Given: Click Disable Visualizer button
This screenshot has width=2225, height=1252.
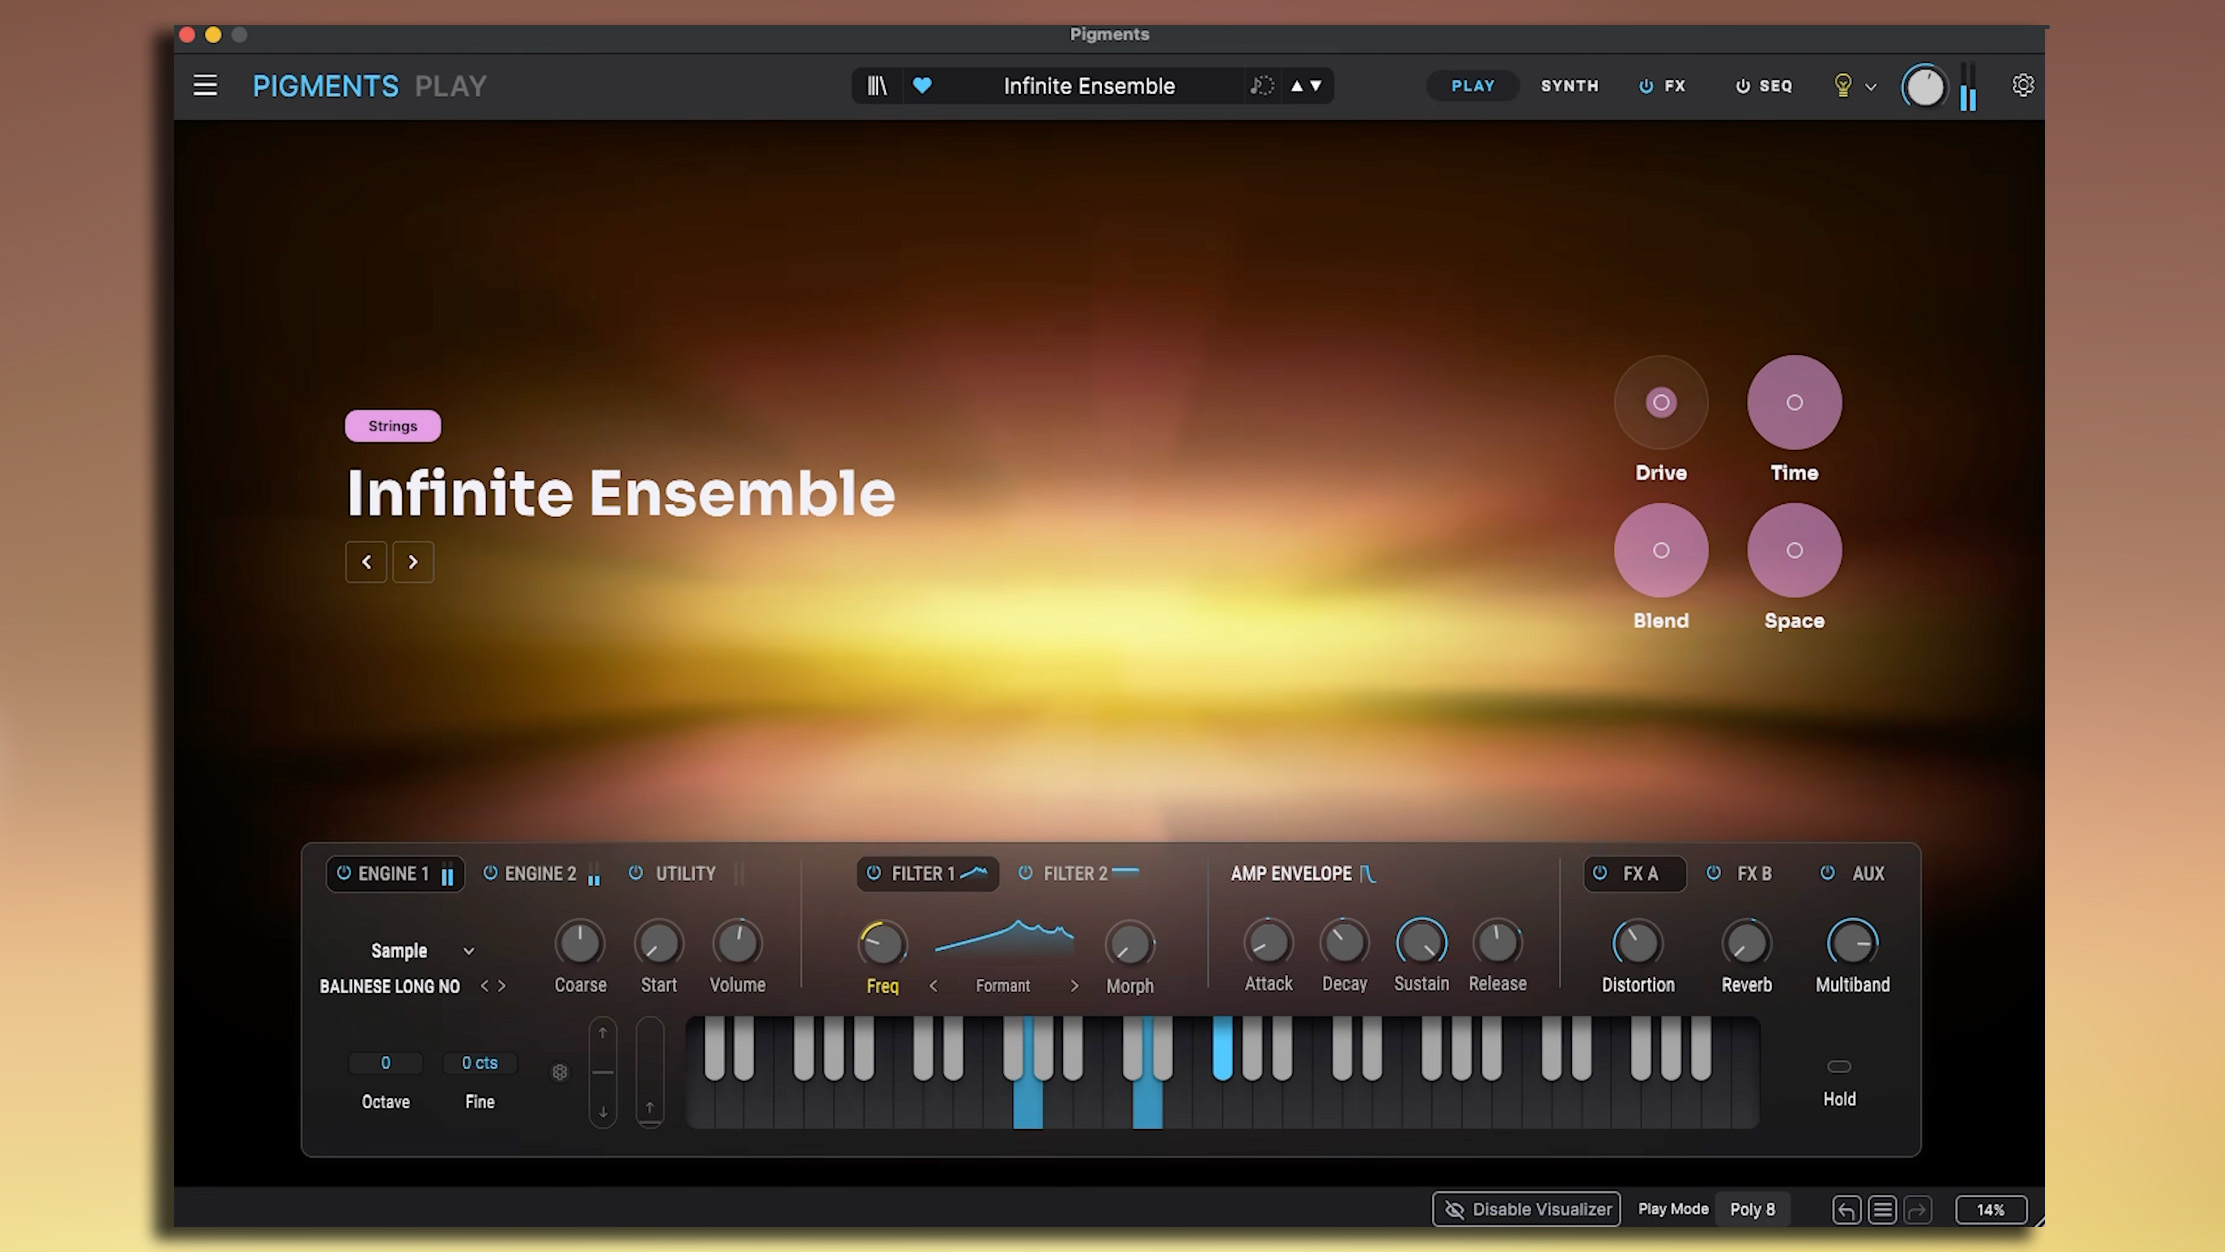Looking at the screenshot, I should click(x=1526, y=1209).
